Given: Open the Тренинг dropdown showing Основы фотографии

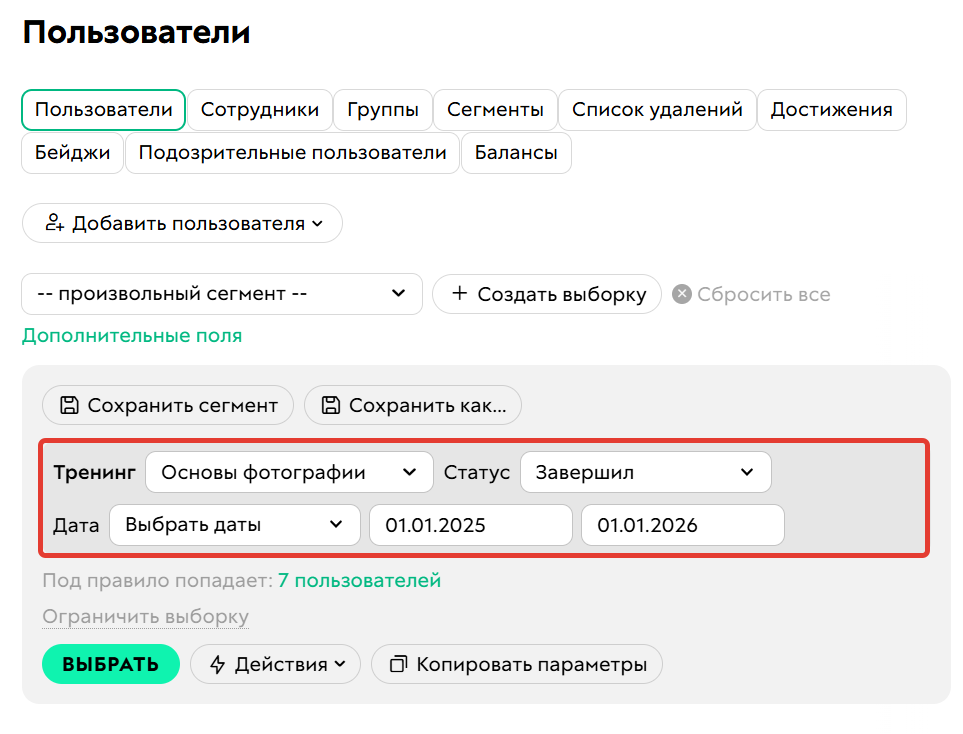Looking at the screenshot, I should pyautogui.click(x=289, y=472).
